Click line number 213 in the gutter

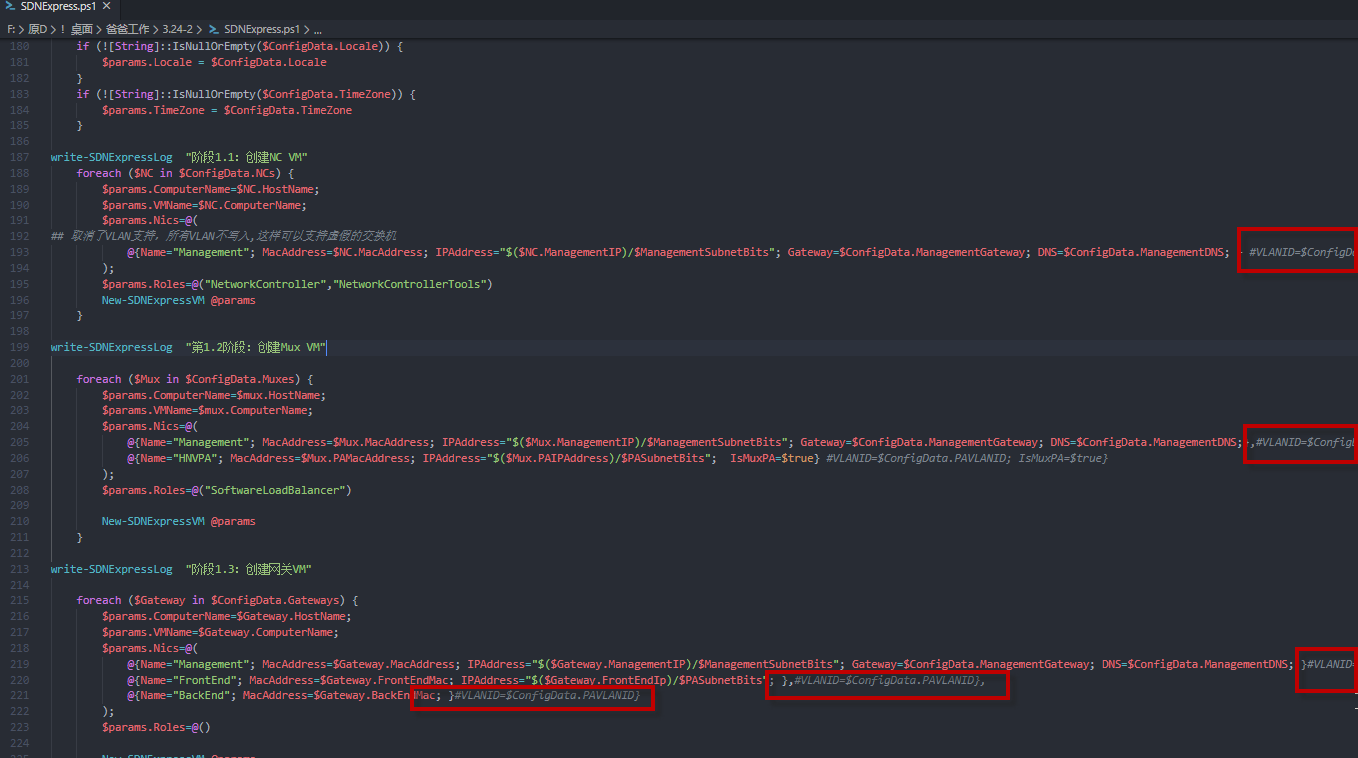pyautogui.click(x=18, y=569)
